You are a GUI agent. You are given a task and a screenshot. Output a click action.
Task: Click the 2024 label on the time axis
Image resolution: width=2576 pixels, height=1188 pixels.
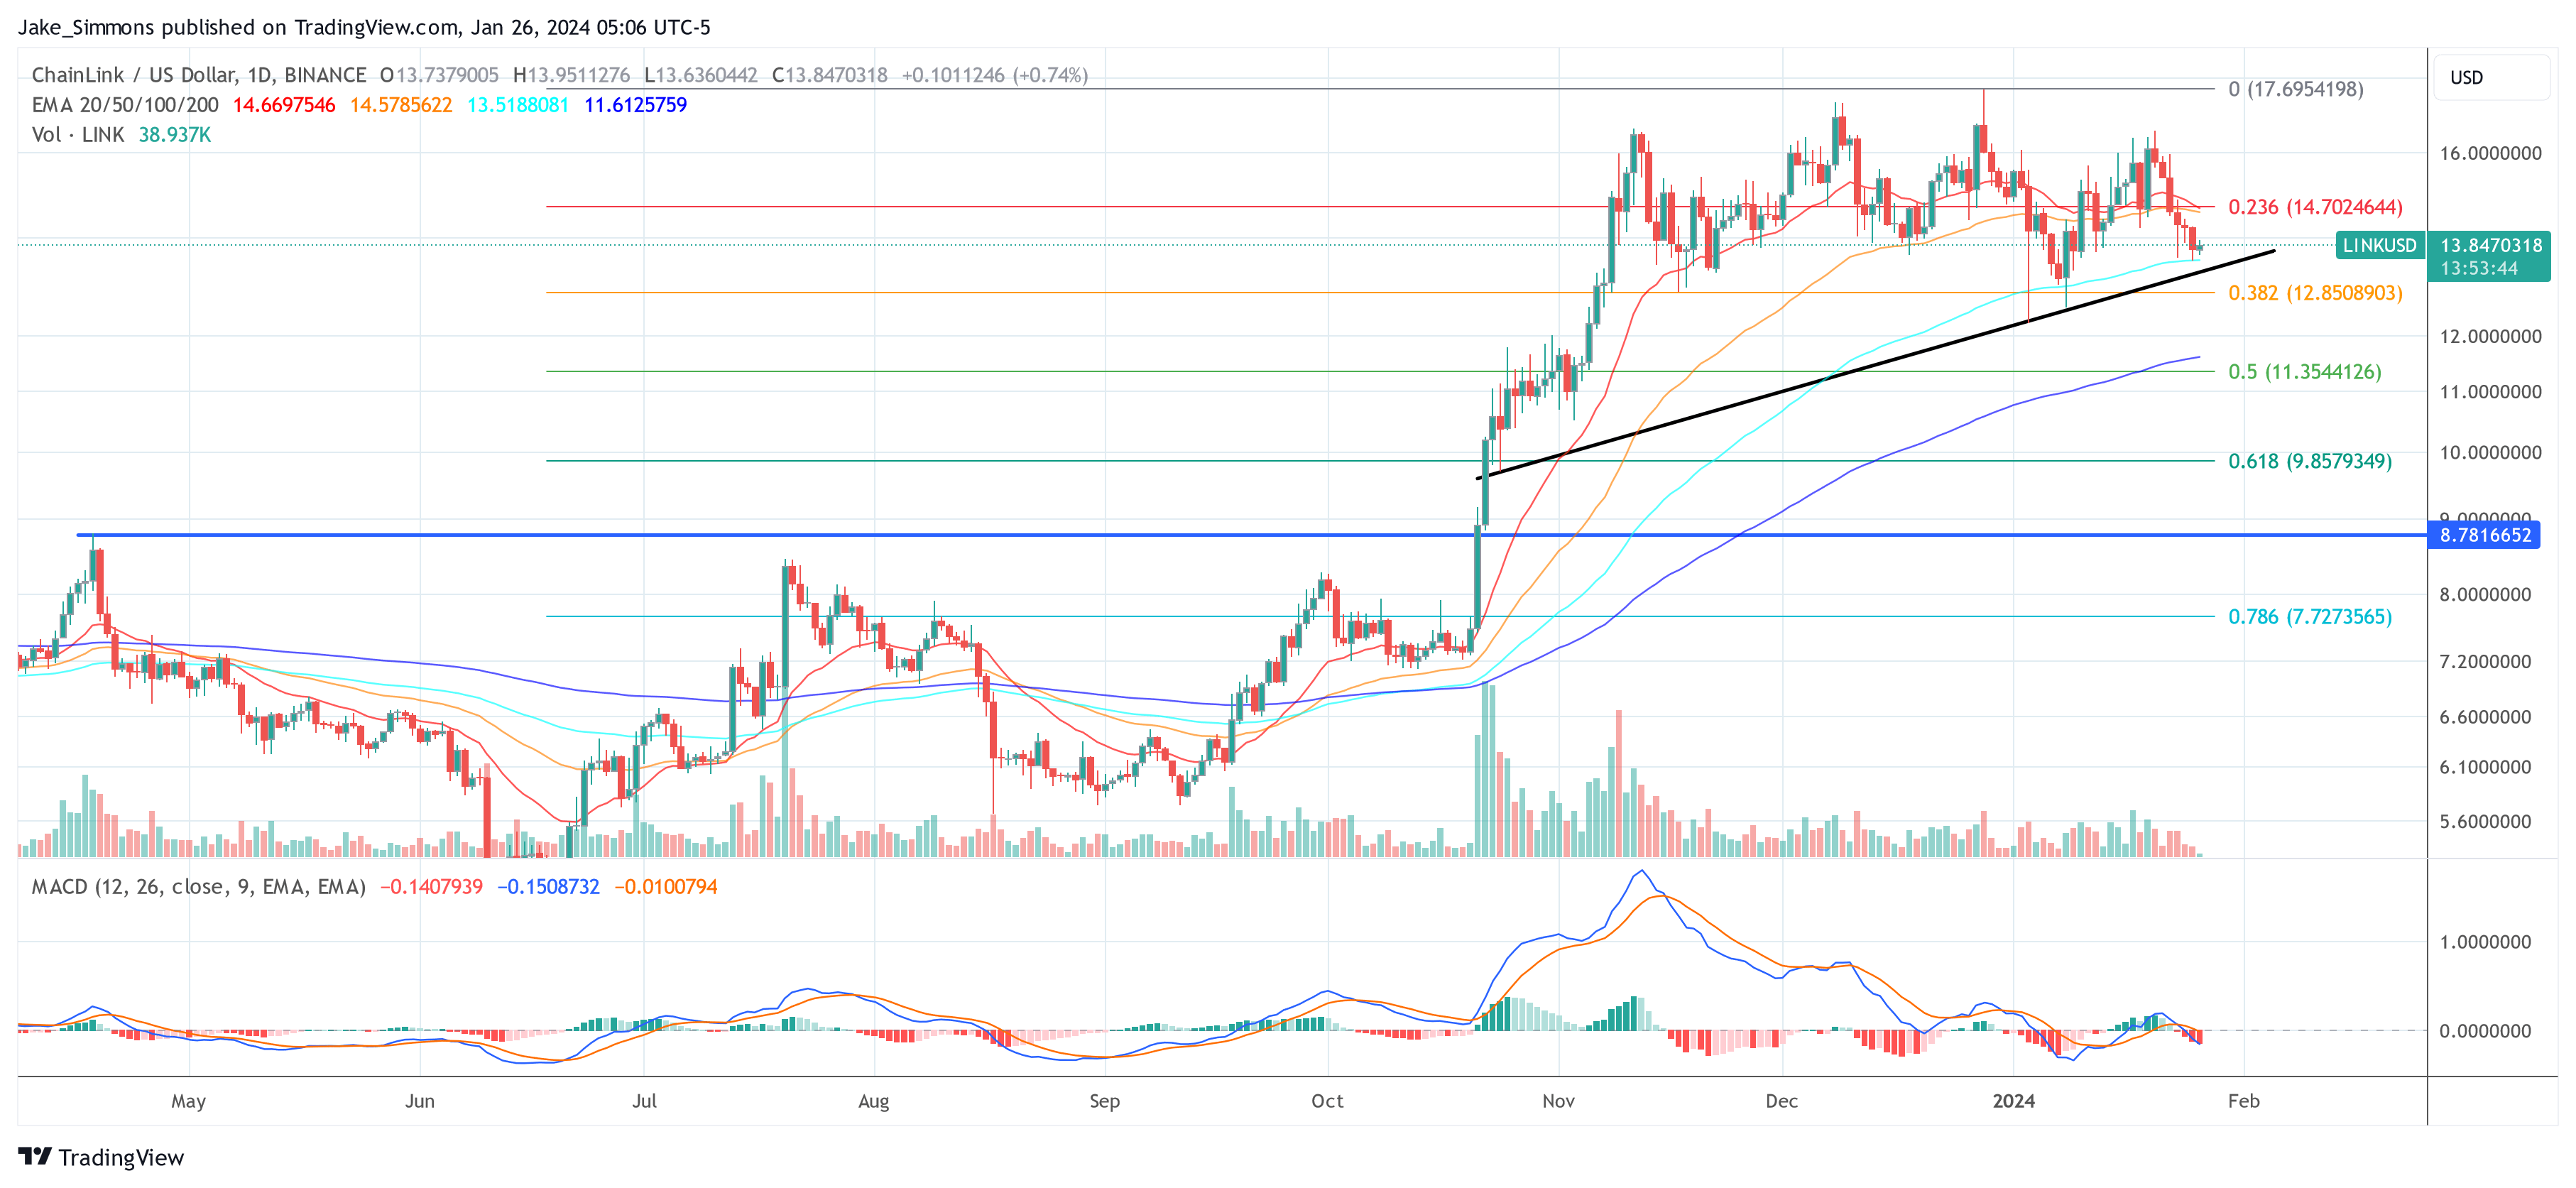pos(2014,1101)
